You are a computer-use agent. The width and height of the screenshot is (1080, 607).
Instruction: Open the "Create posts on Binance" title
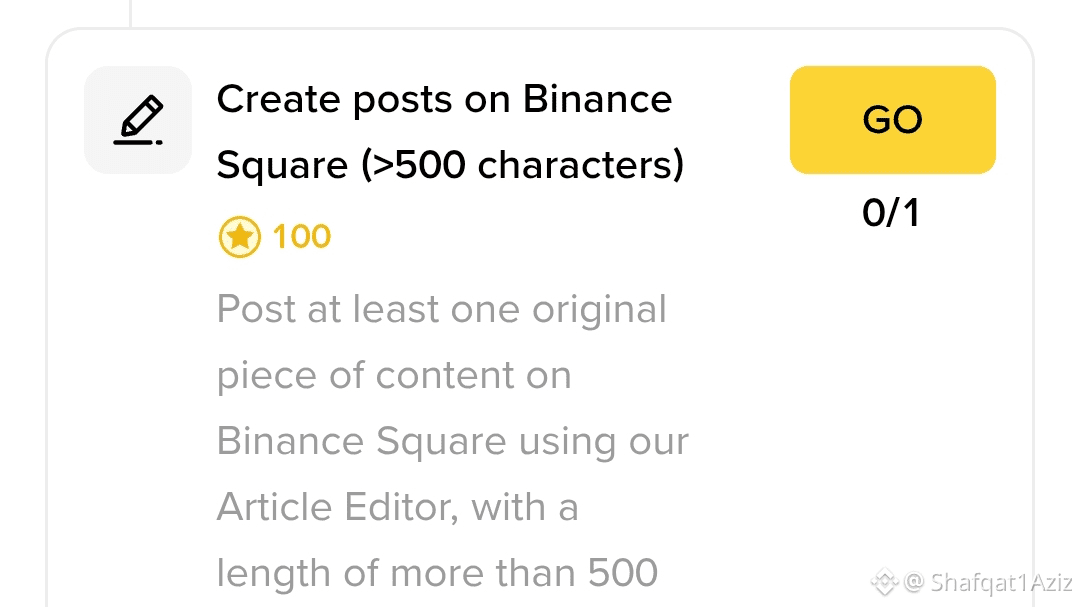point(444,99)
